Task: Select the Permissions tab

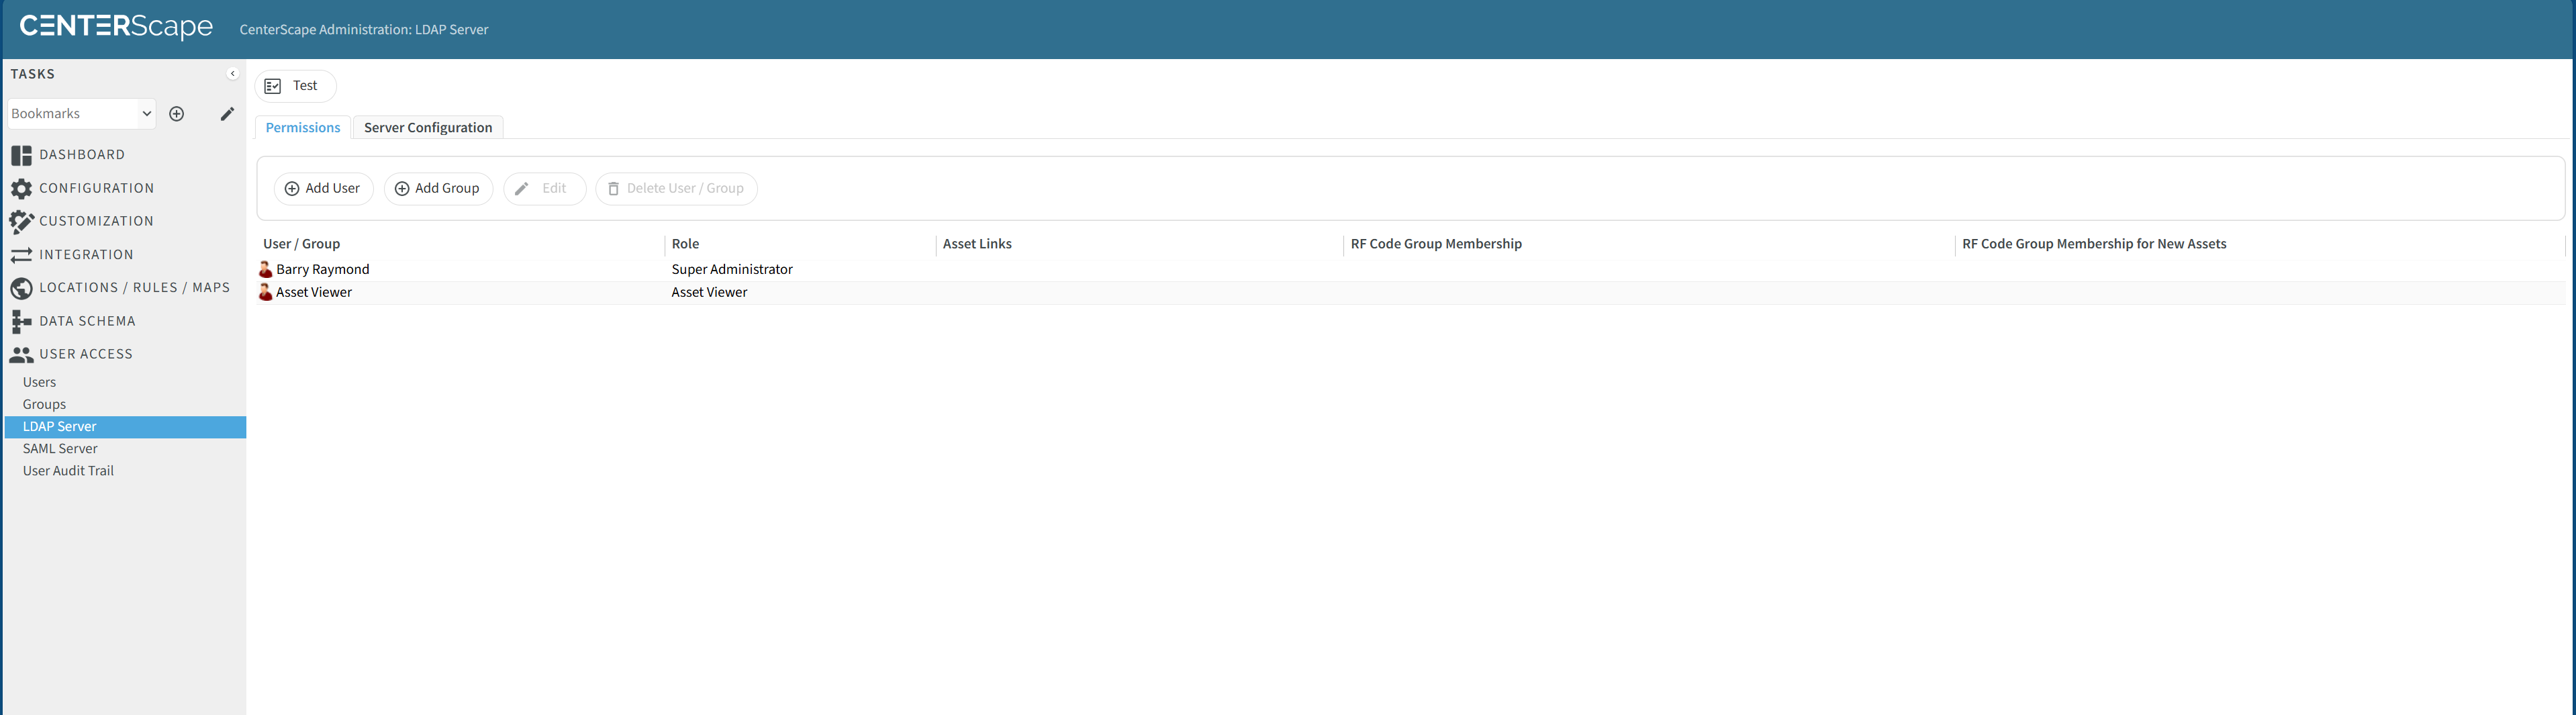Action: pyautogui.click(x=302, y=128)
